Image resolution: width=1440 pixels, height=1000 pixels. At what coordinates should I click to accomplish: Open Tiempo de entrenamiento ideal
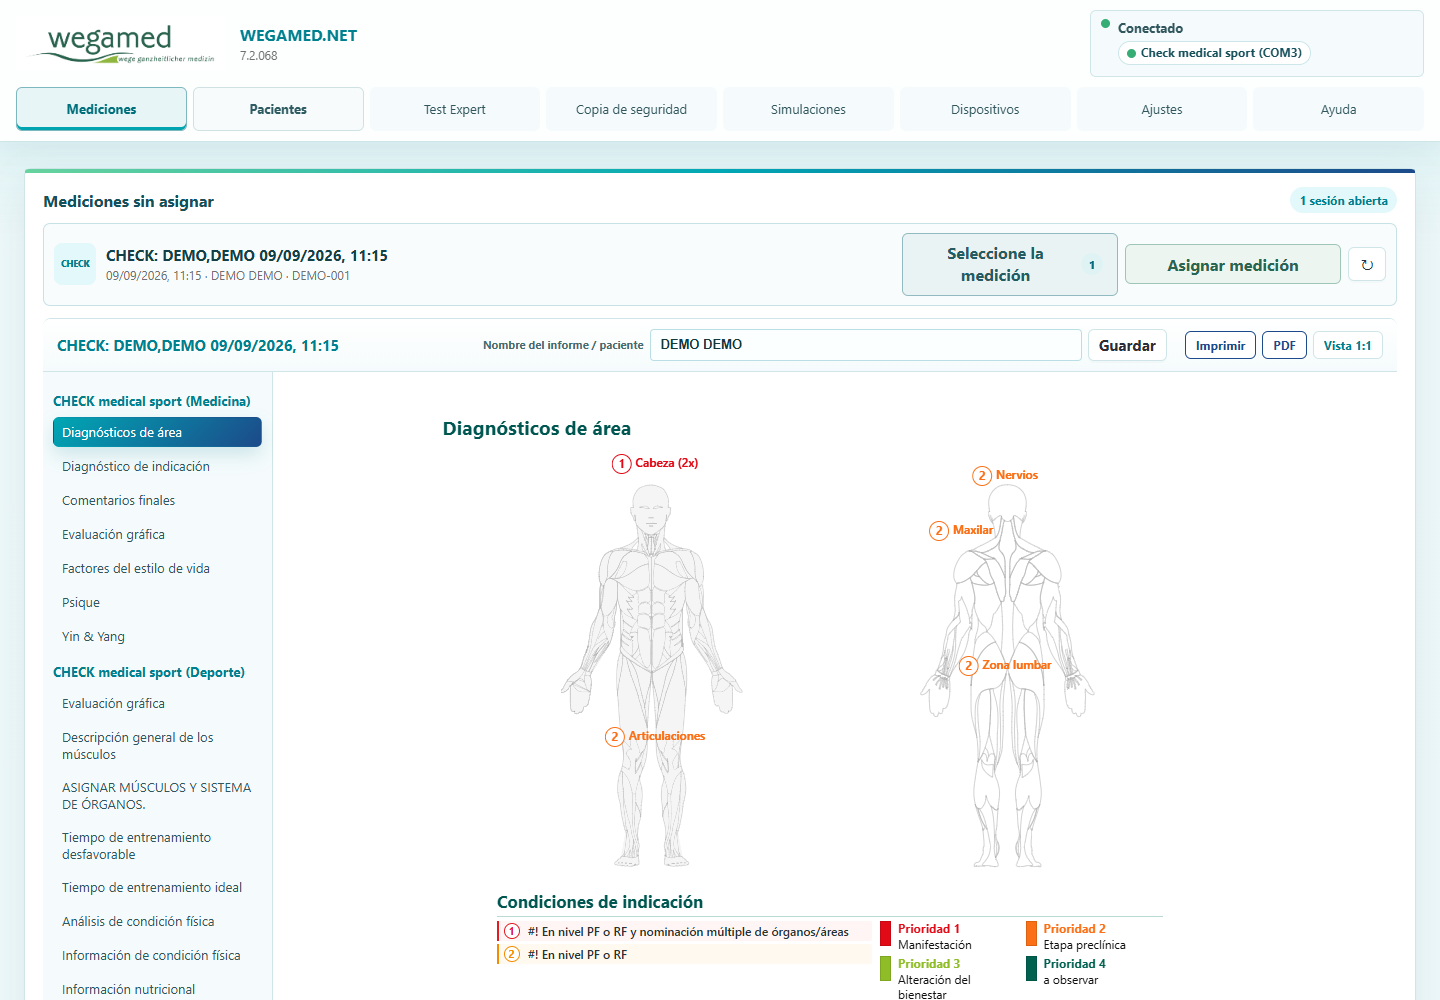pos(157,887)
